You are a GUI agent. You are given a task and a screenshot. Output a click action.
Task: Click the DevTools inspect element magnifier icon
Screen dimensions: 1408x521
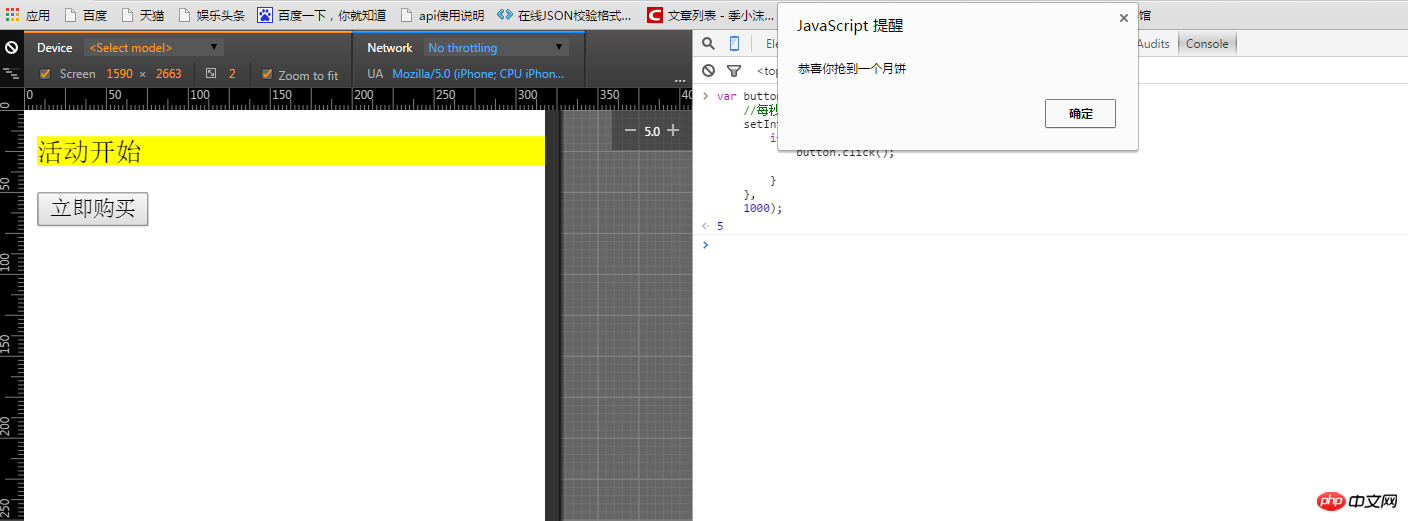[708, 43]
